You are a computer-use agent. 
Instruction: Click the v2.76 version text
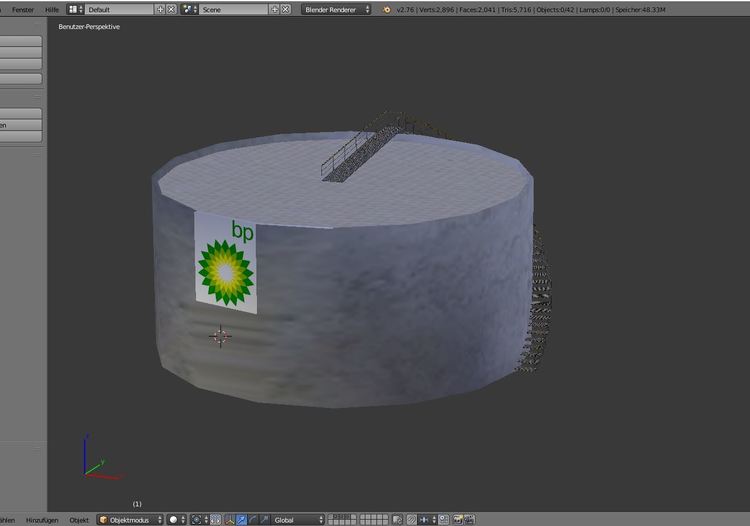[405, 10]
